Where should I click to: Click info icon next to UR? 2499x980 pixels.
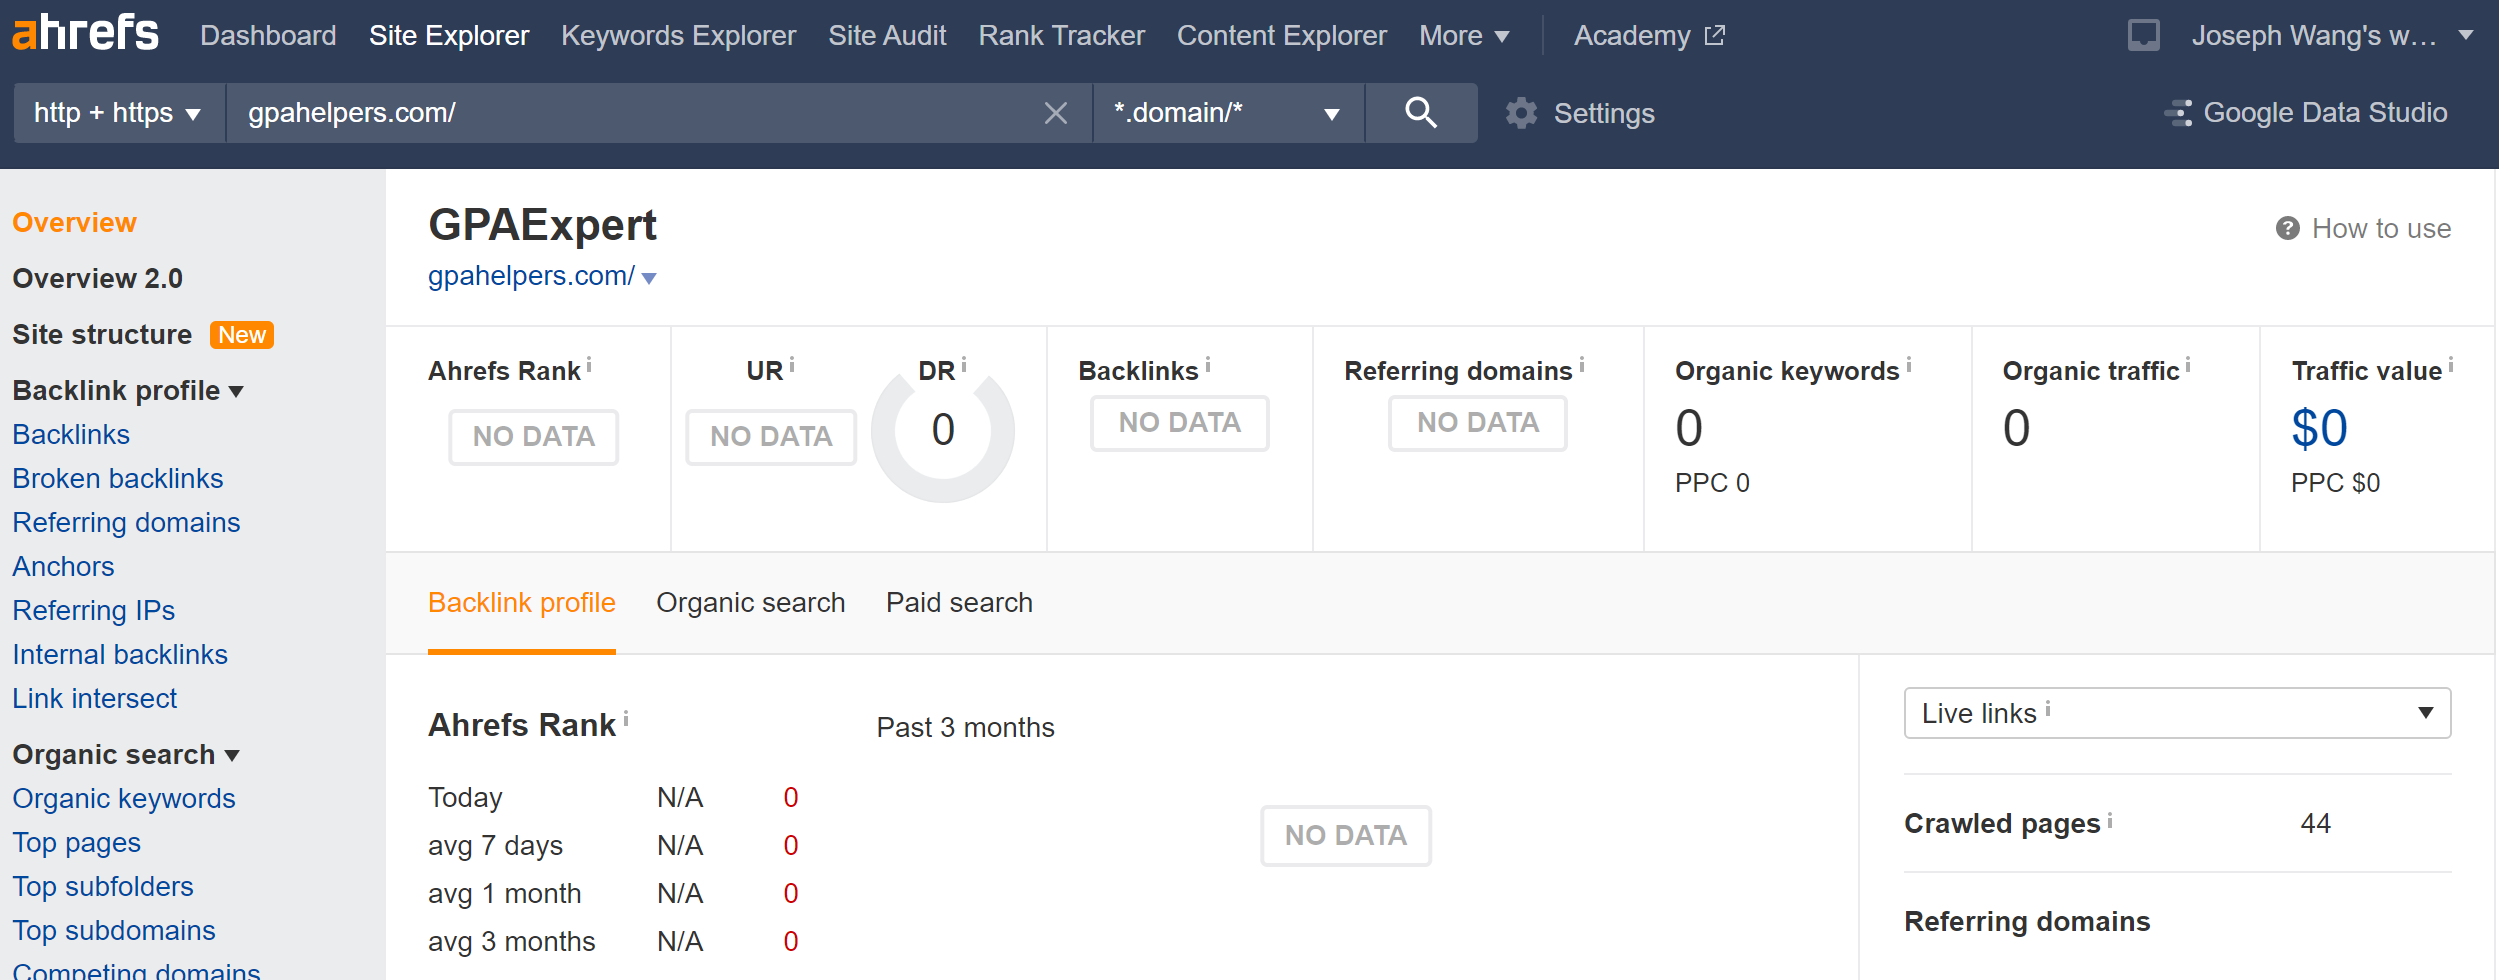pyautogui.click(x=792, y=365)
